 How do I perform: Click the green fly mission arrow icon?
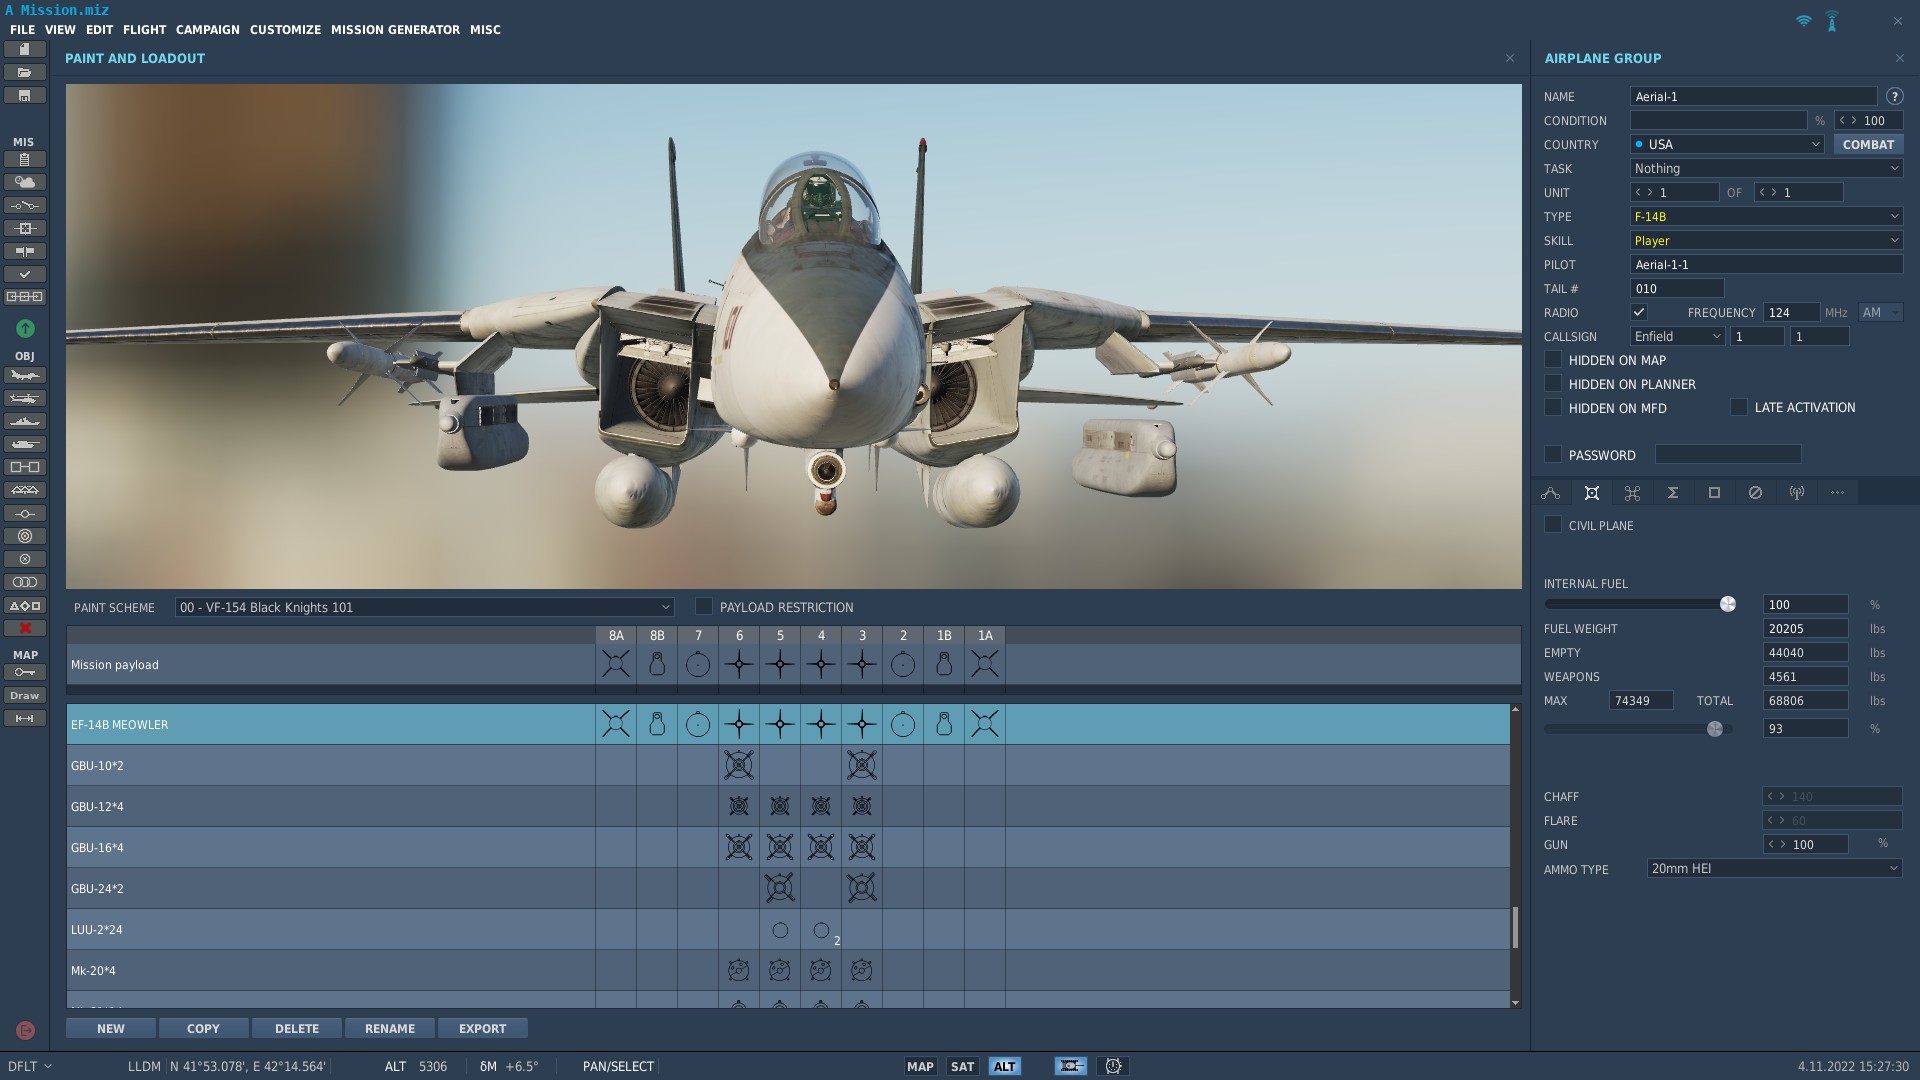tap(25, 328)
